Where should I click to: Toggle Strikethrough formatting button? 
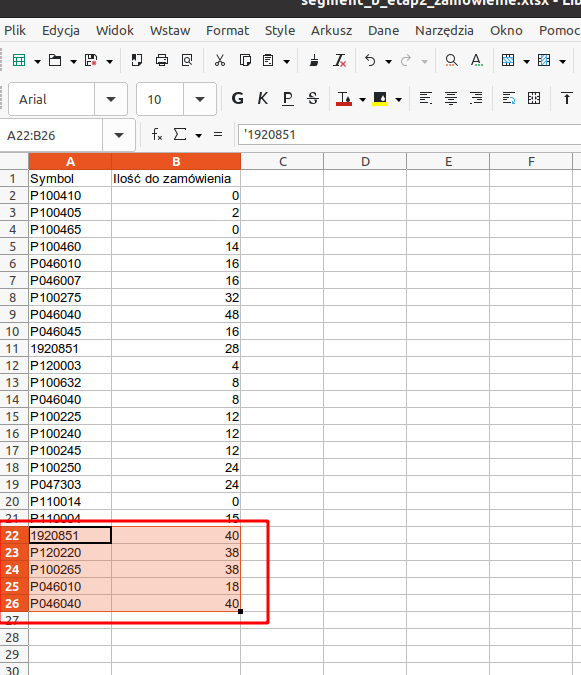pos(313,99)
